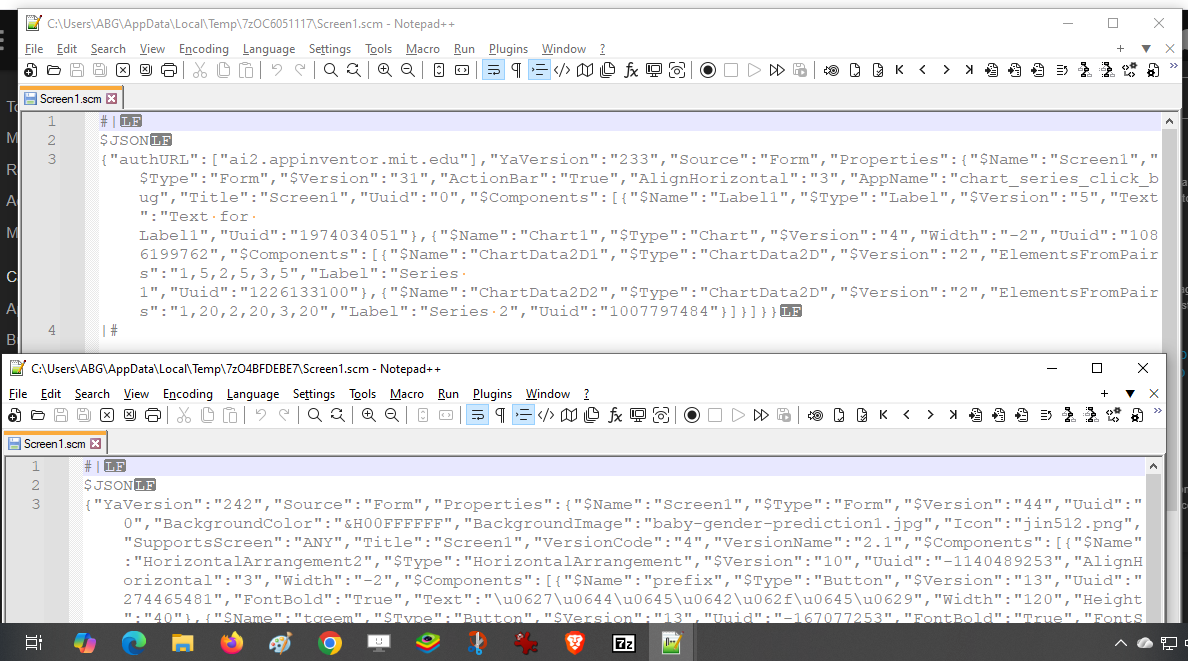This screenshot has height=661, width=1188.
Task: Click Sync vertical scrolling icon in upper window
Action: click(x=439, y=70)
